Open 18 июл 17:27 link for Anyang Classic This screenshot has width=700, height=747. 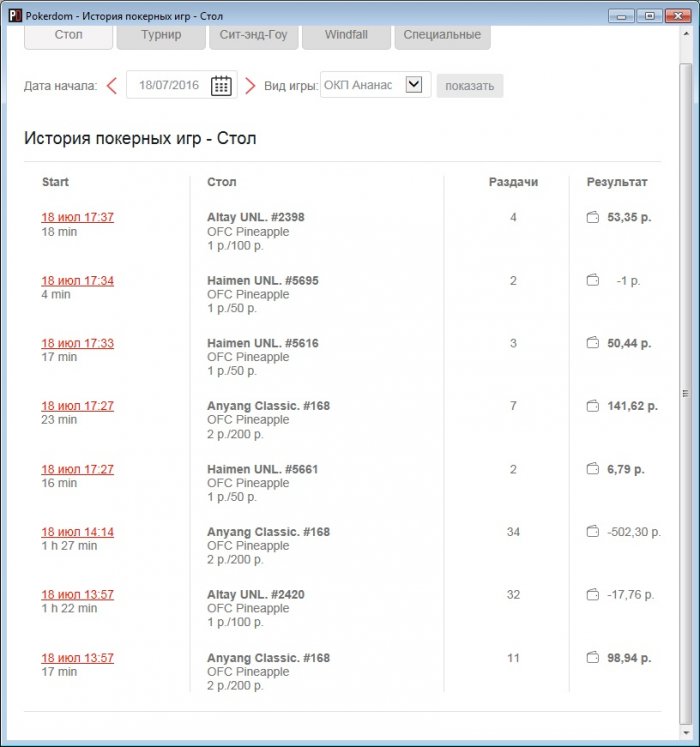78,406
